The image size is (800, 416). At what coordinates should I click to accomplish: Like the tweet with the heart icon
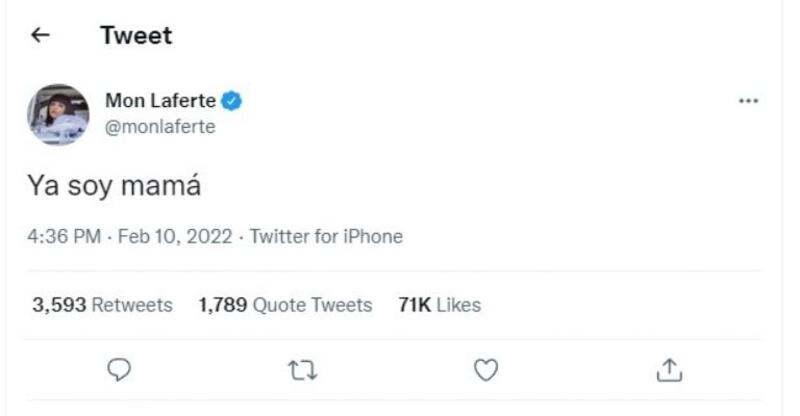tap(486, 370)
